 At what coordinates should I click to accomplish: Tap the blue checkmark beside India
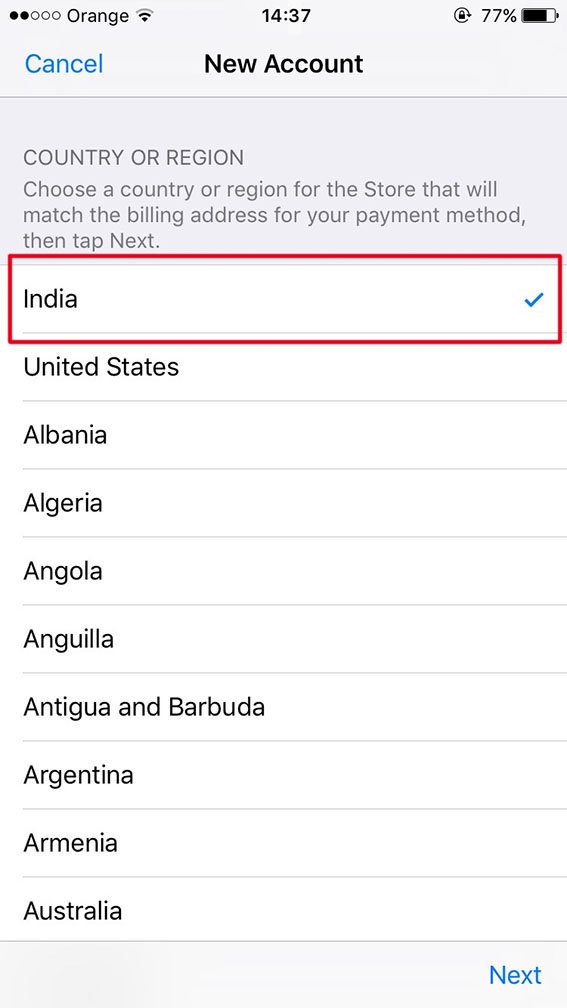[x=534, y=299]
